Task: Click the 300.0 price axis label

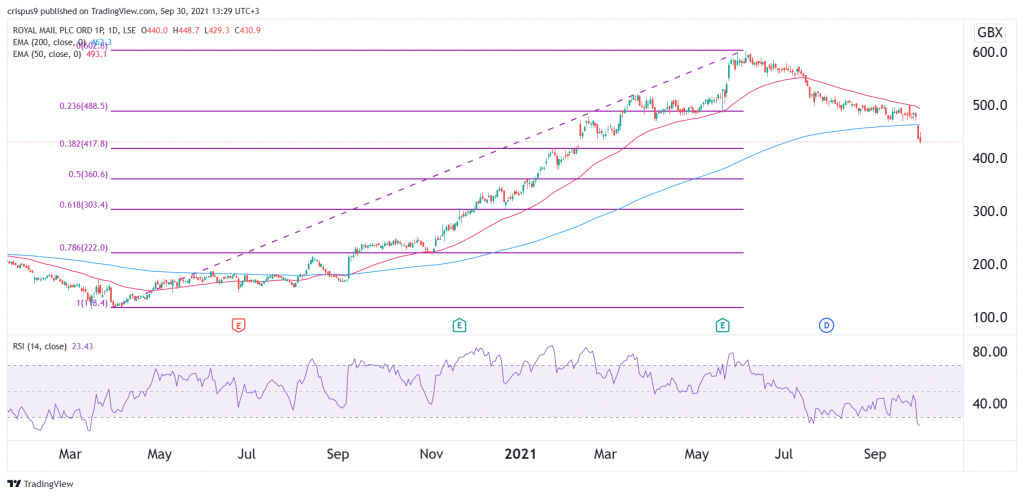Action: [x=991, y=211]
